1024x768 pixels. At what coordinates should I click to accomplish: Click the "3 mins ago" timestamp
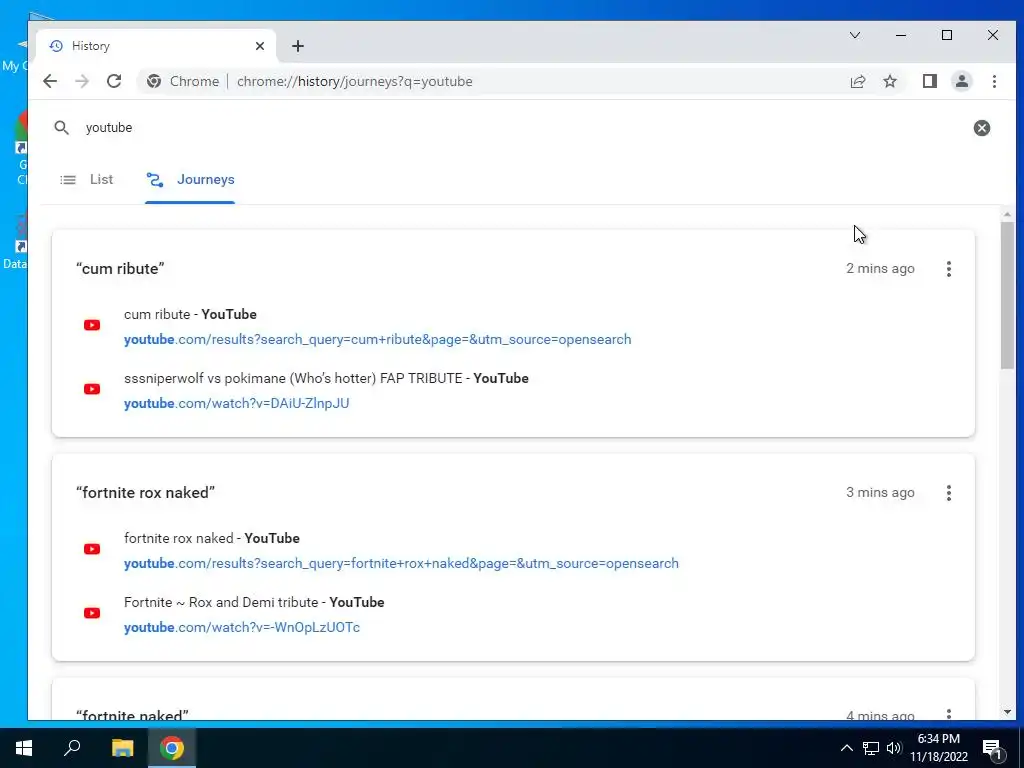(880, 492)
